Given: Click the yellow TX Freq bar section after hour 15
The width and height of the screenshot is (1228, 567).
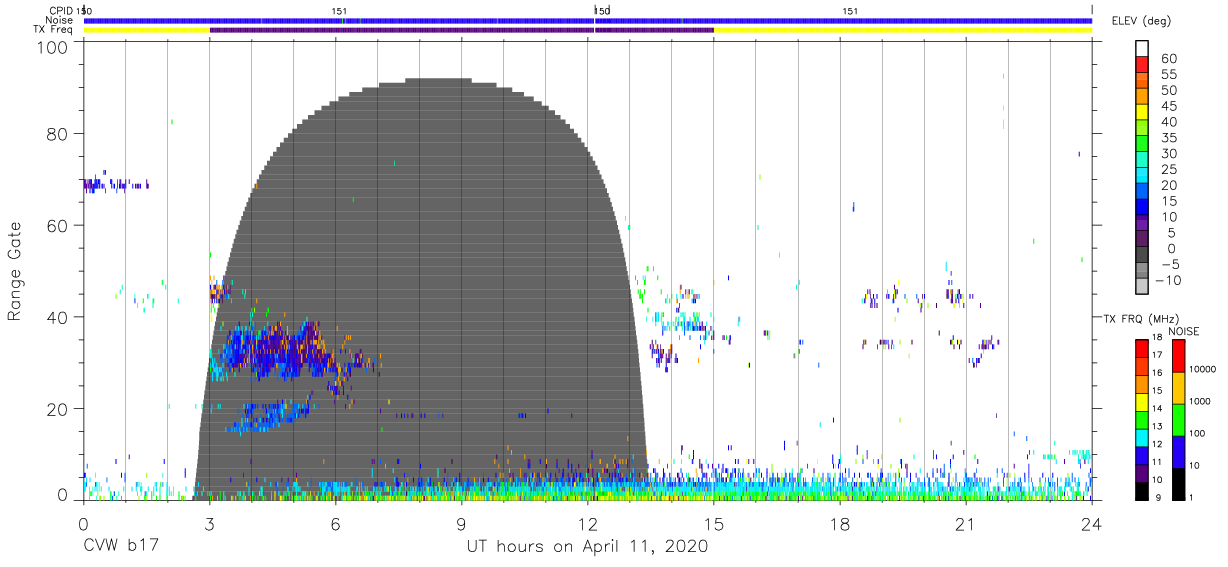Looking at the screenshot, I should tap(903, 30).
